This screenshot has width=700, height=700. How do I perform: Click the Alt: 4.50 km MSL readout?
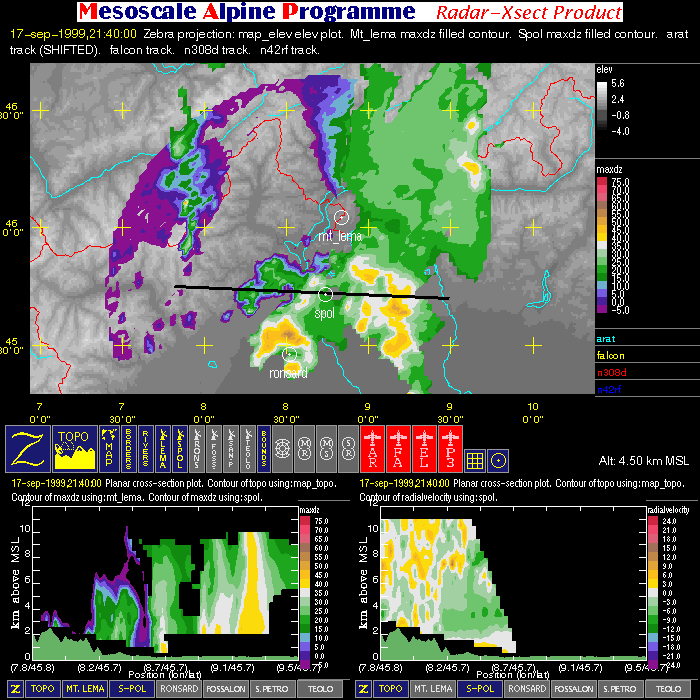tap(643, 461)
